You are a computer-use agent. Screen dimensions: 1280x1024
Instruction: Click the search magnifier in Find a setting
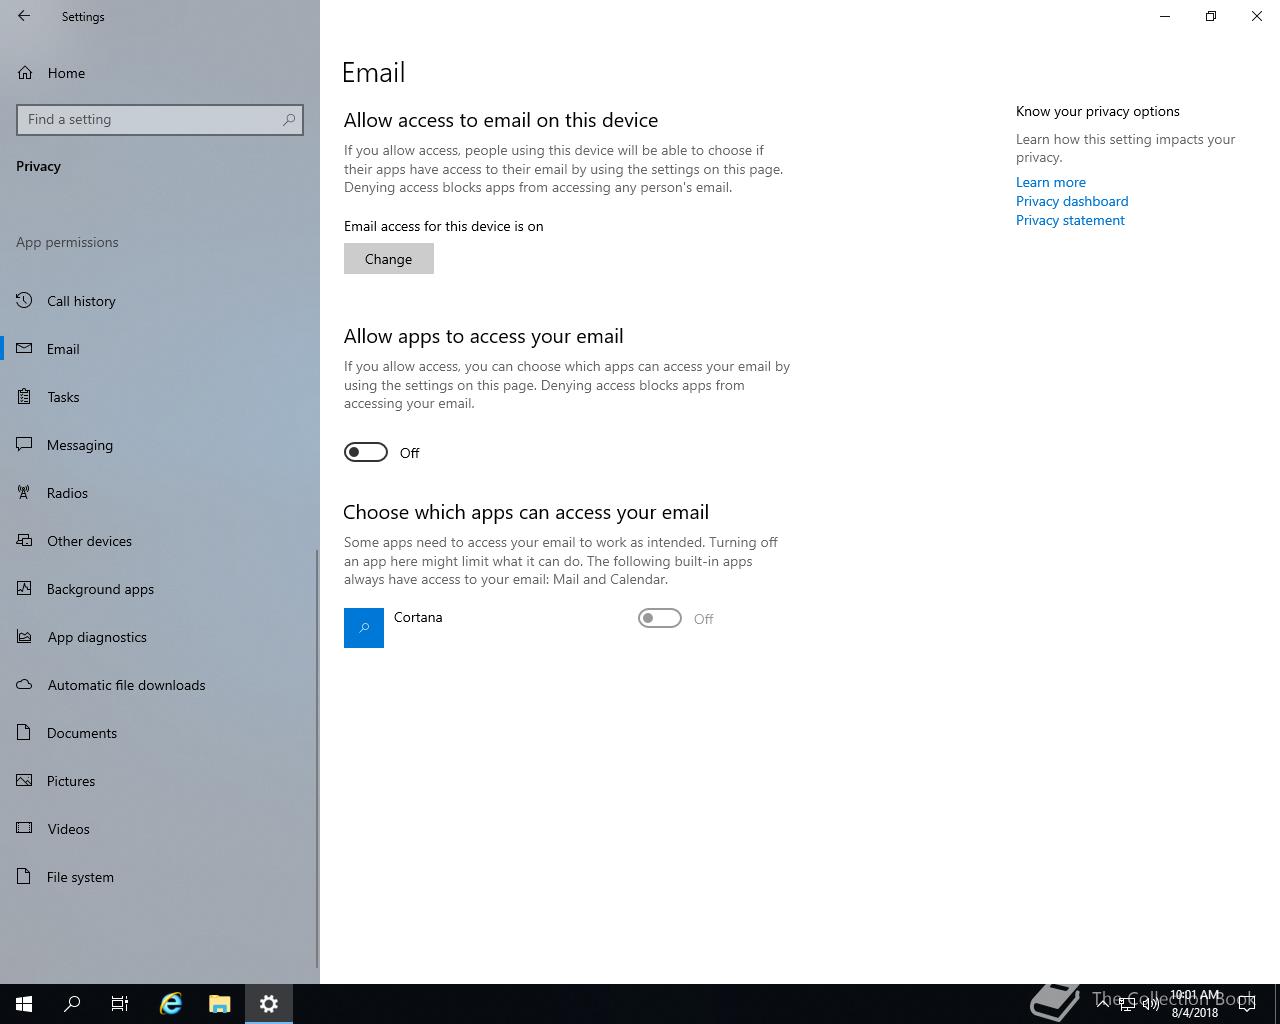click(289, 119)
